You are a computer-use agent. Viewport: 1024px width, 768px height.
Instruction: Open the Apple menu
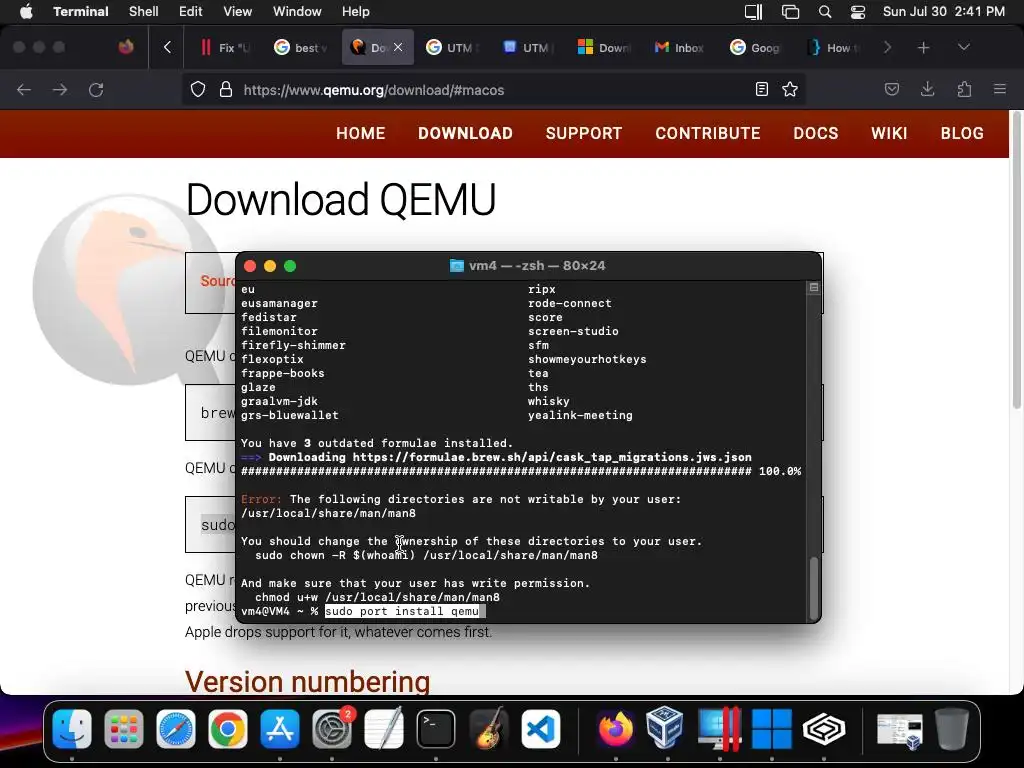click(x=26, y=12)
